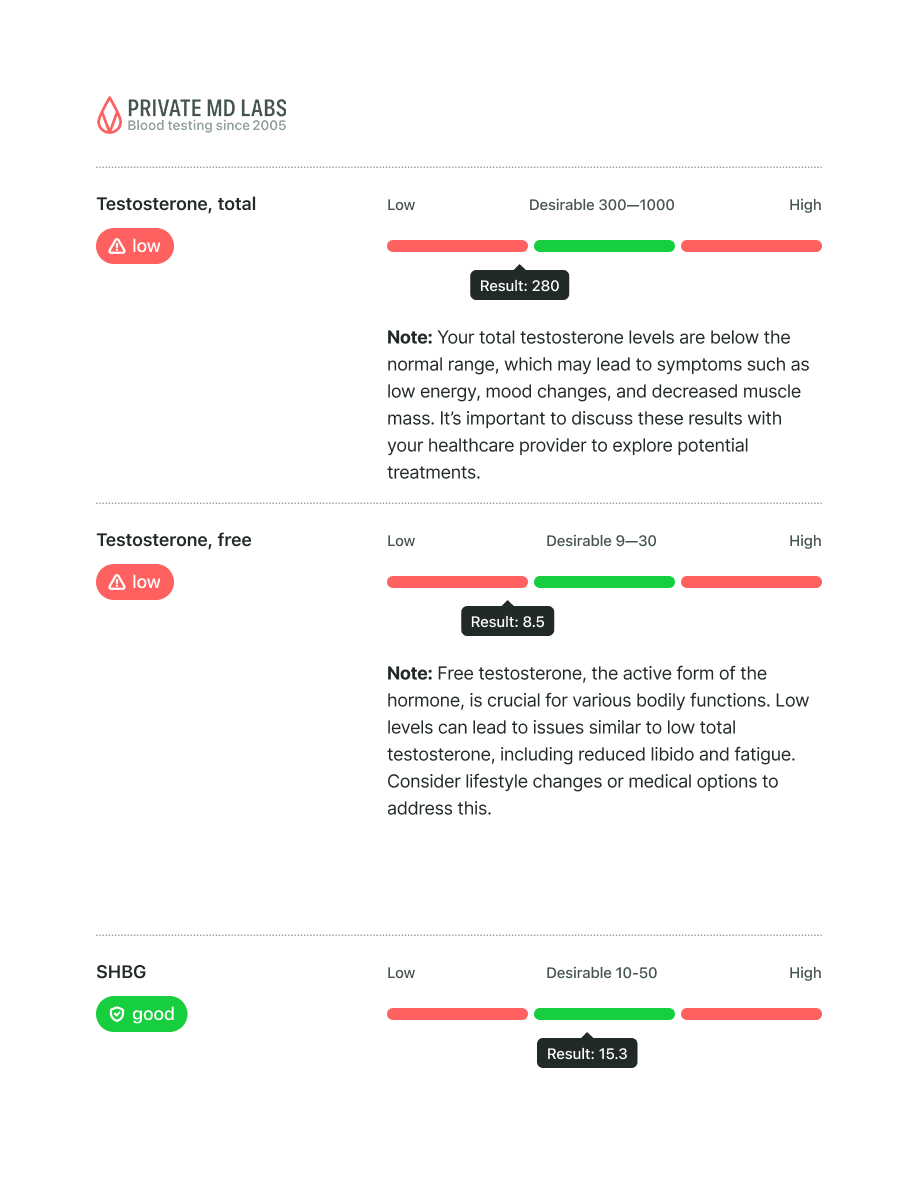918x1188 pixels.
Task: Click the shield check icon in SHBG badge
Action: 117,1014
